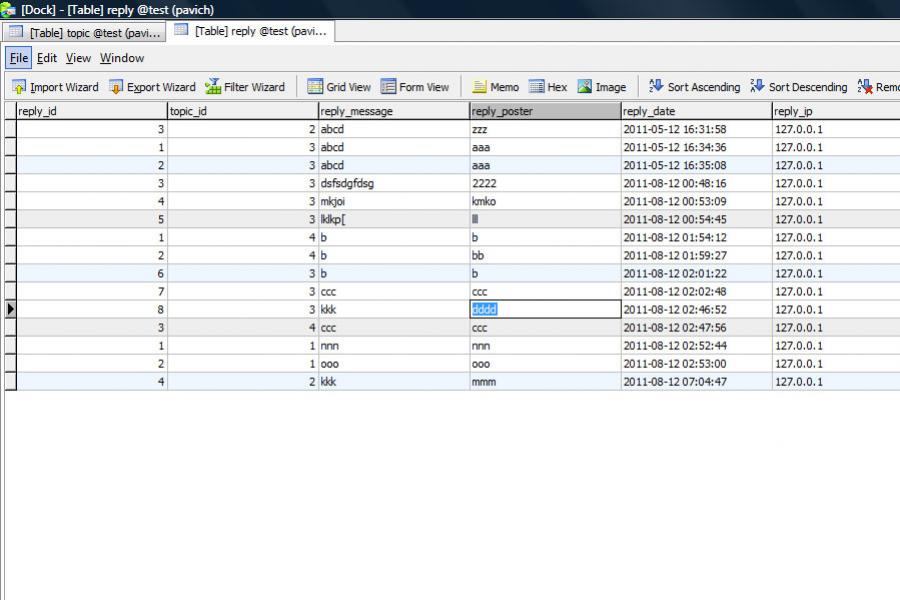Click the reply_date column header
900x600 pixels.
point(696,111)
